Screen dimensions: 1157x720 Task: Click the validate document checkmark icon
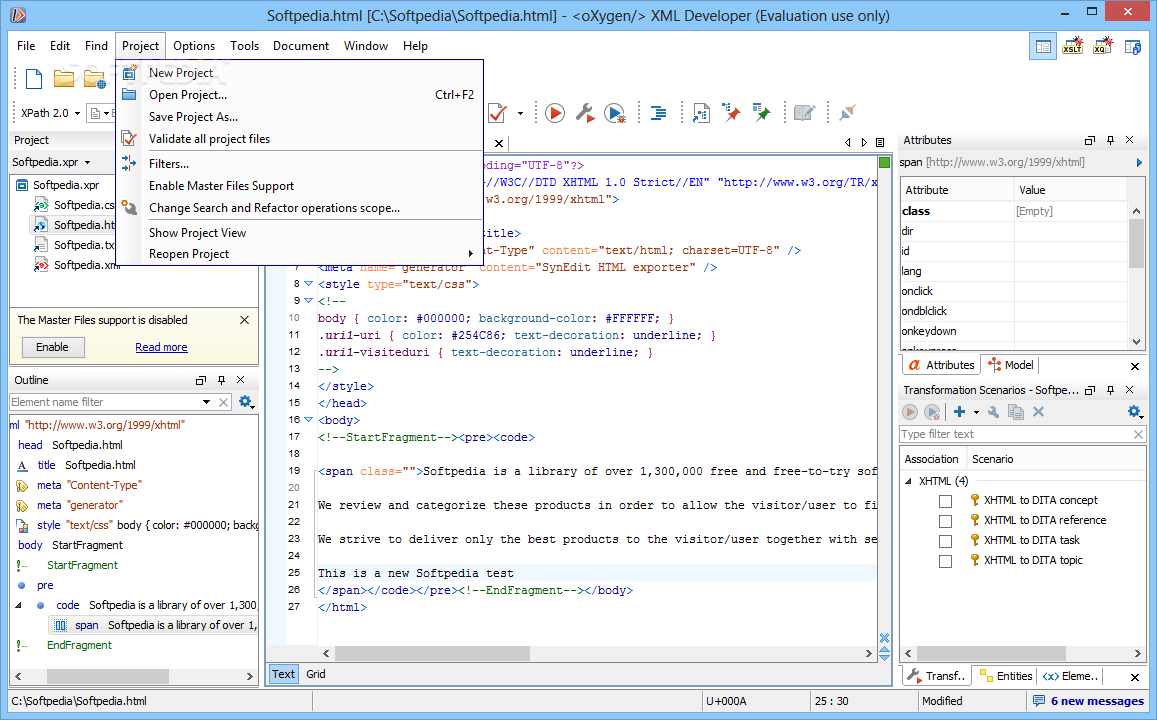[x=497, y=113]
